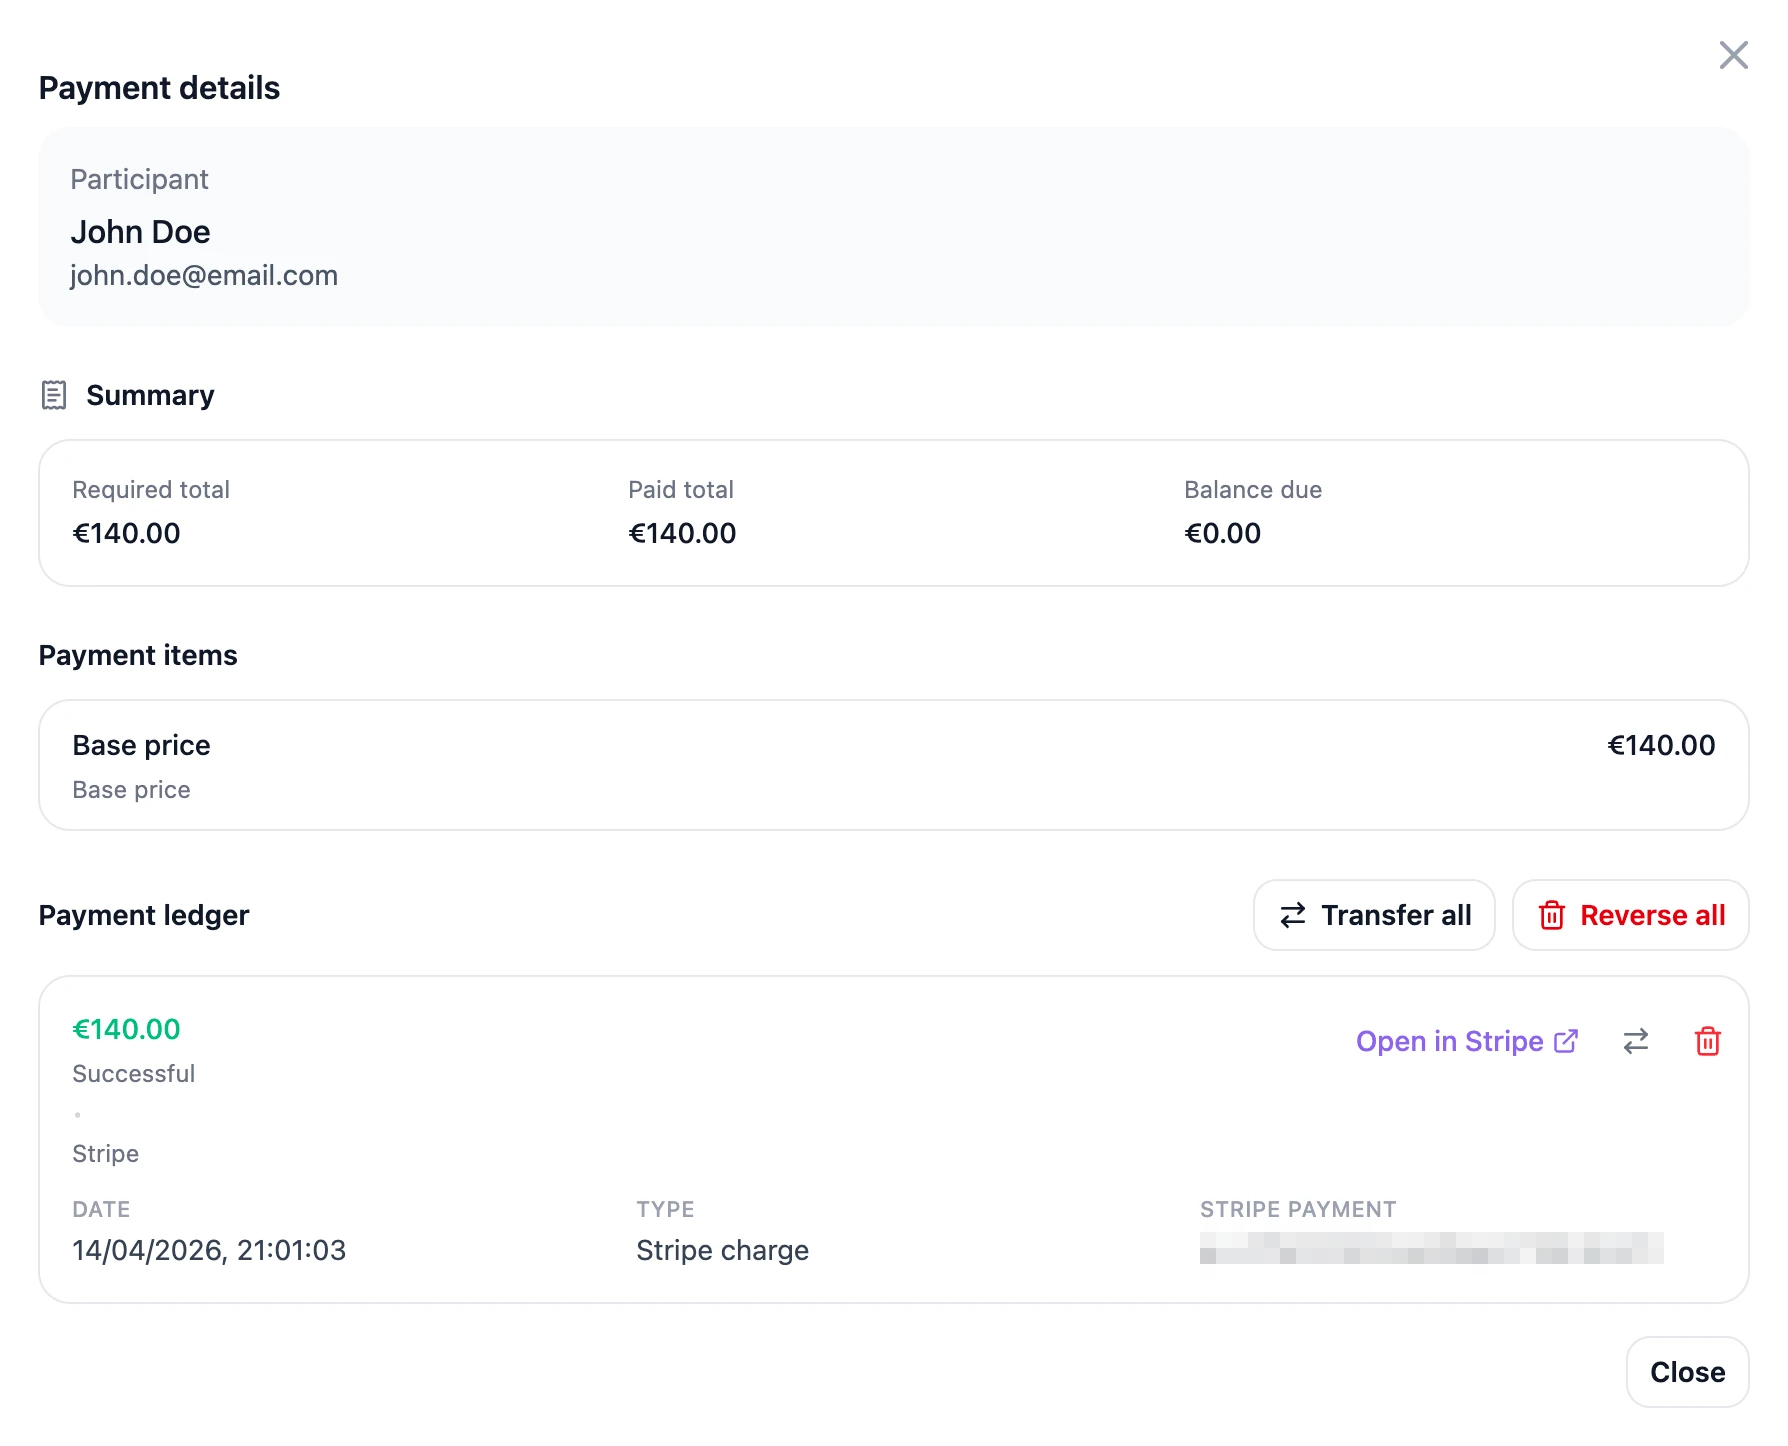This screenshot has height=1446, width=1788.
Task: Click the STRIPE PAYMENT column label
Action: pyautogui.click(x=1298, y=1209)
